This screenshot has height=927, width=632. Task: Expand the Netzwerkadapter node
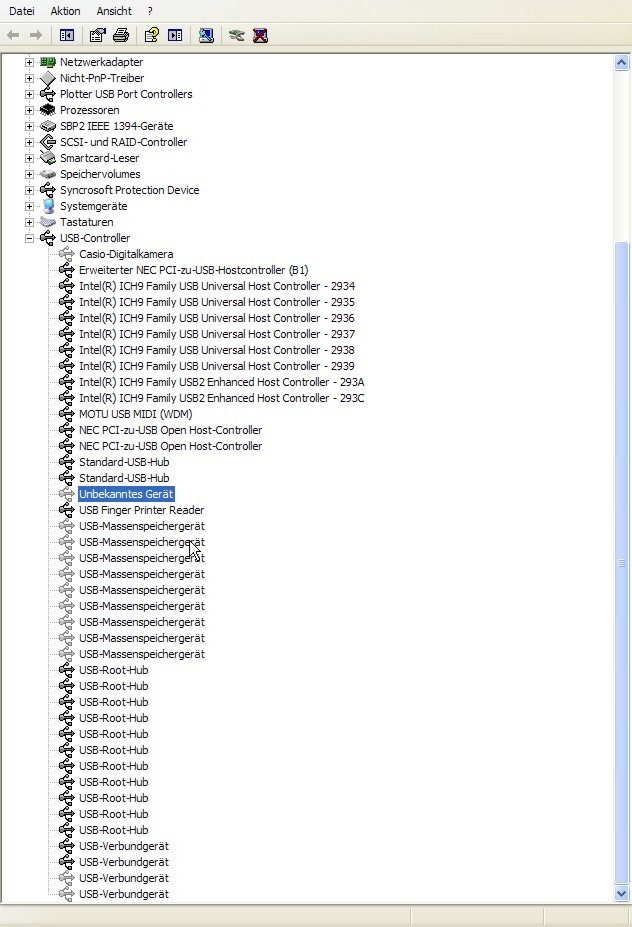coord(29,62)
